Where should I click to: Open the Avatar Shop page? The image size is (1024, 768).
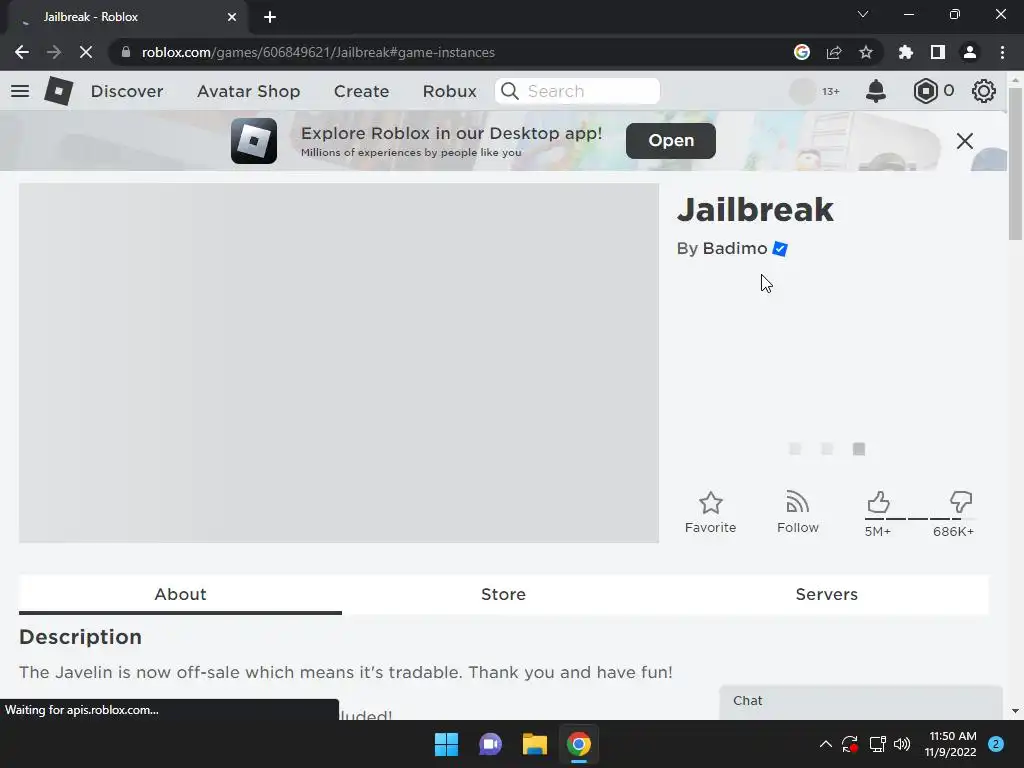(x=249, y=91)
